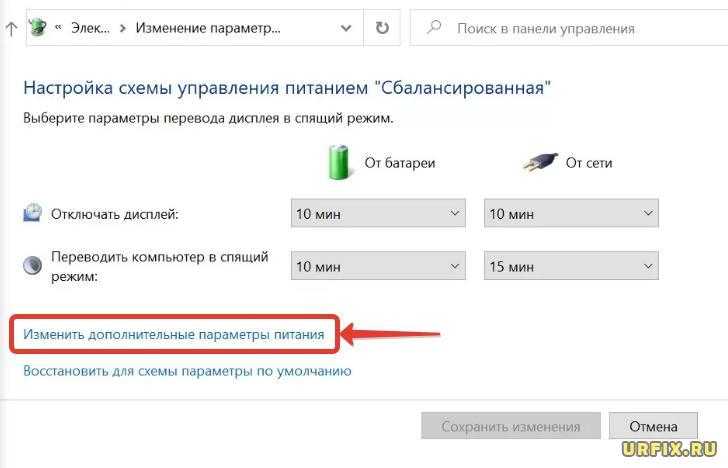The image size is (728, 468).
Task: Open battery sleep time dropdown
Action: pos(378,266)
